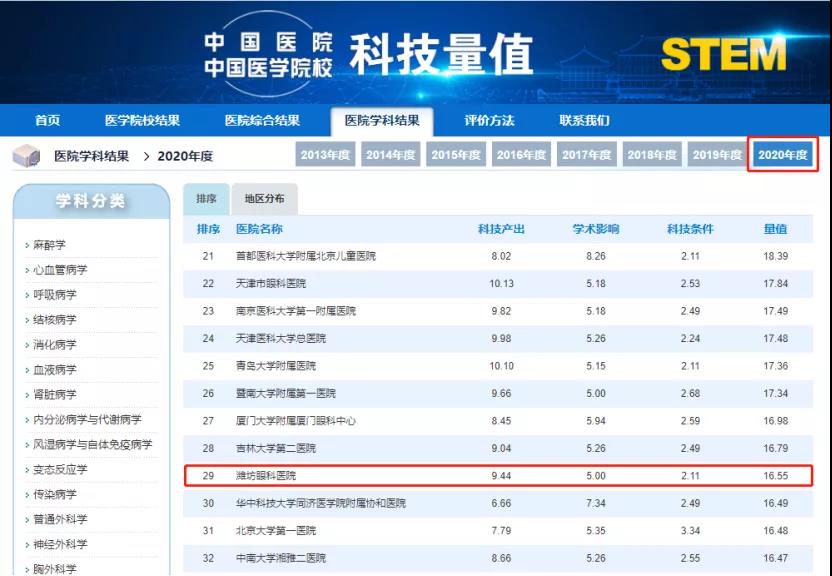Click 潍坊眼科医院 in row 29

(266, 476)
